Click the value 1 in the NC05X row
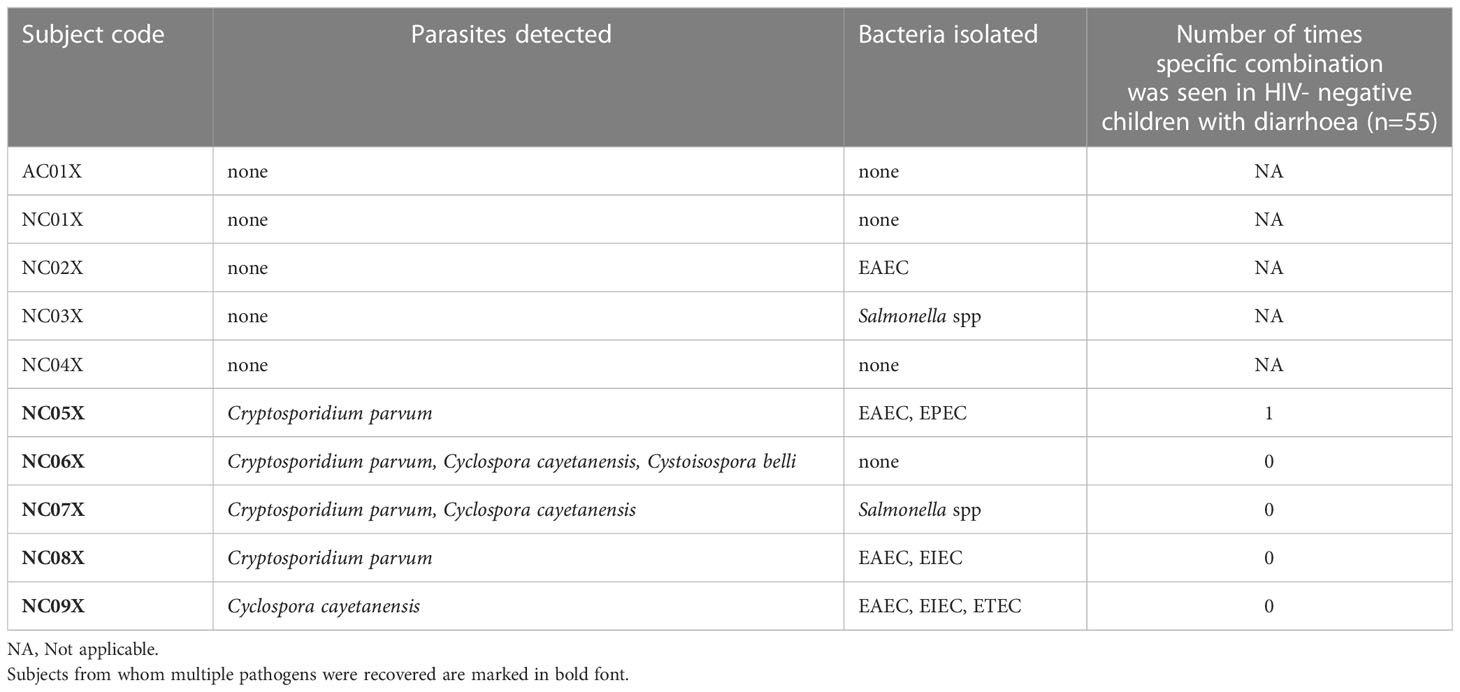This screenshot has width=1460, height=692. tap(1269, 413)
